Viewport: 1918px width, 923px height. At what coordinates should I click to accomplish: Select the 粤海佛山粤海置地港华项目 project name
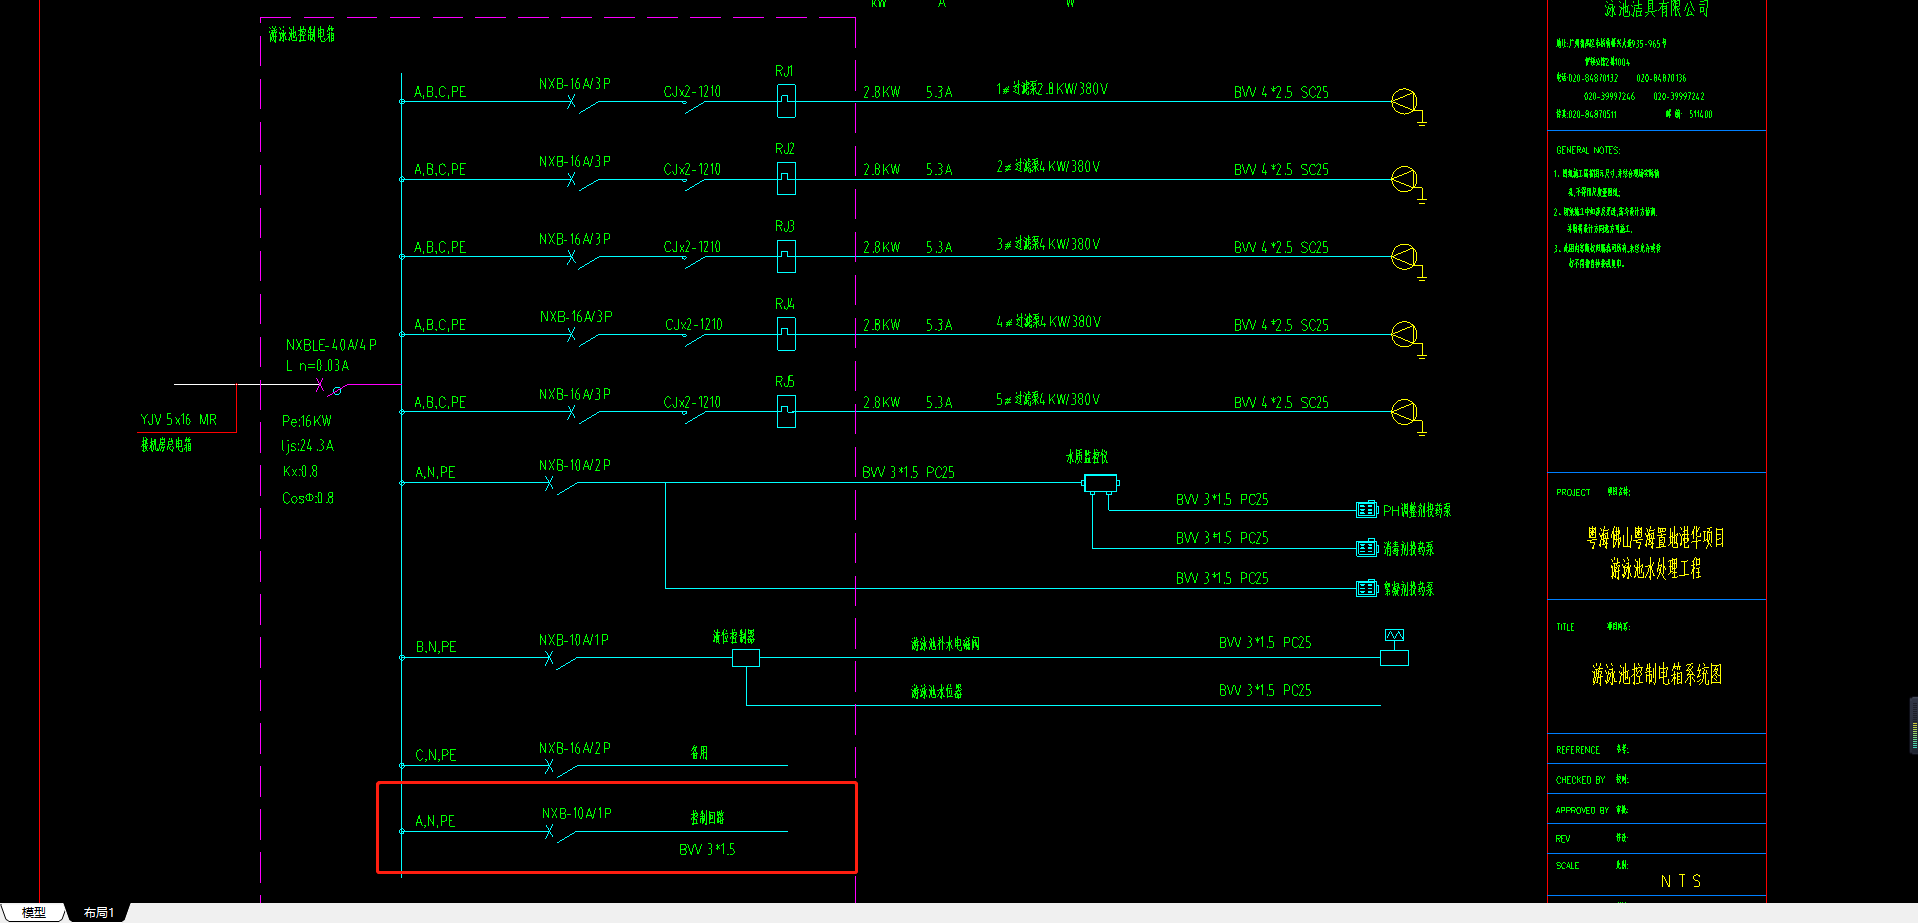pos(1656,538)
